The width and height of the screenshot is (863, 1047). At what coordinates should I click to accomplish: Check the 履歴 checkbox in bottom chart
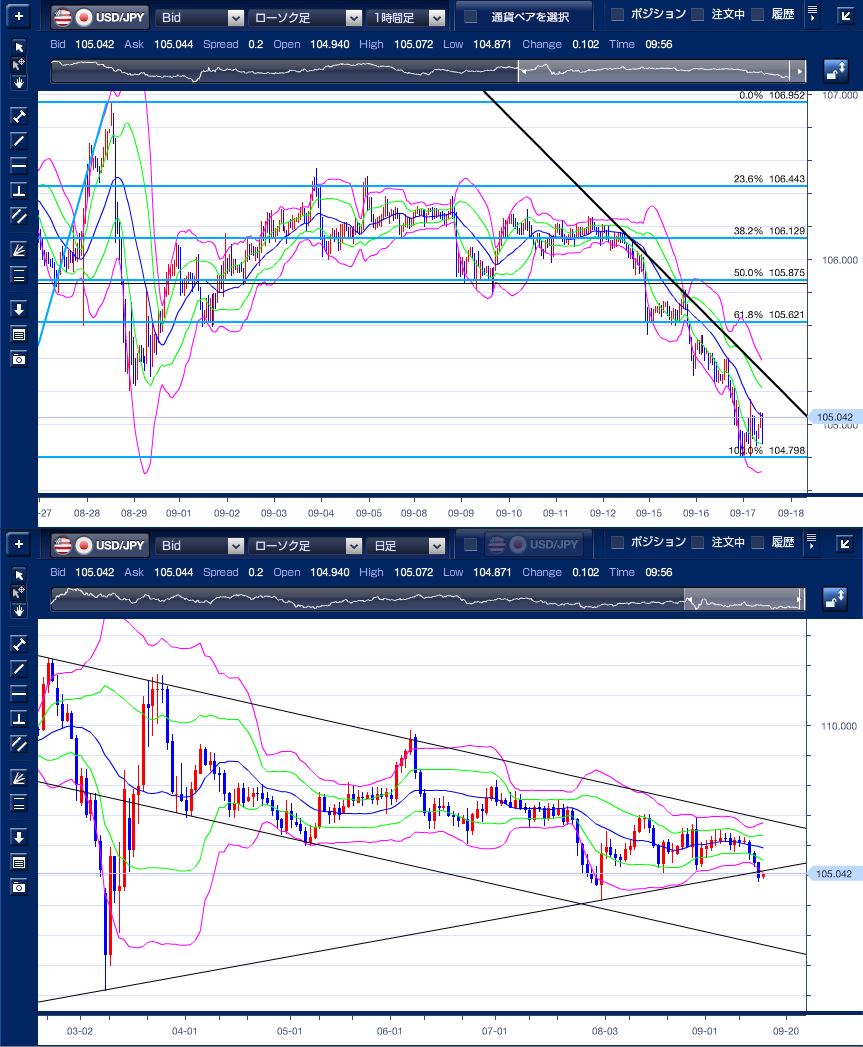[x=757, y=543]
